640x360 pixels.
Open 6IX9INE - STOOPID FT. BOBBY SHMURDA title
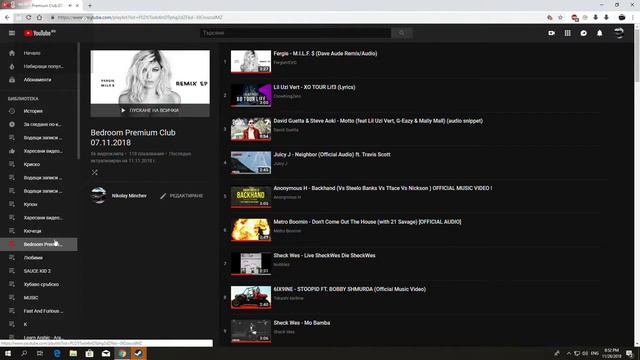[350, 289]
